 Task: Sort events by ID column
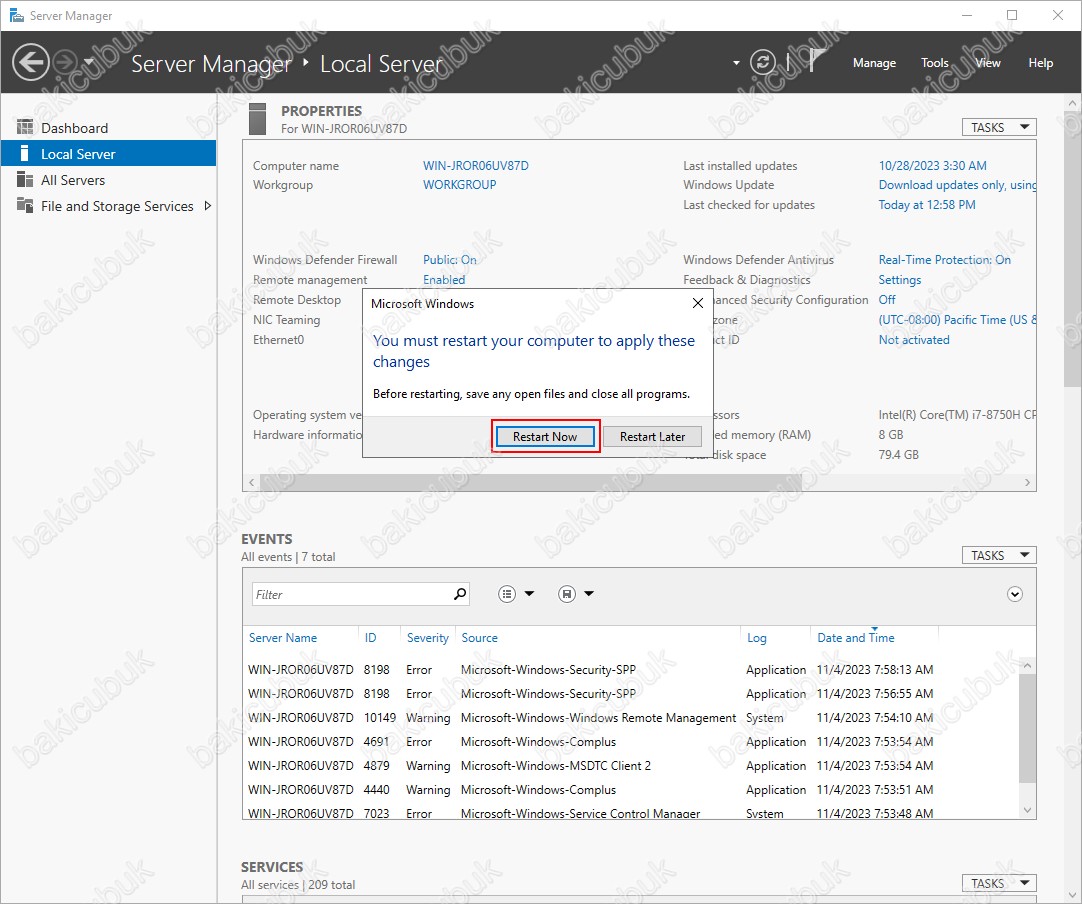pos(371,638)
